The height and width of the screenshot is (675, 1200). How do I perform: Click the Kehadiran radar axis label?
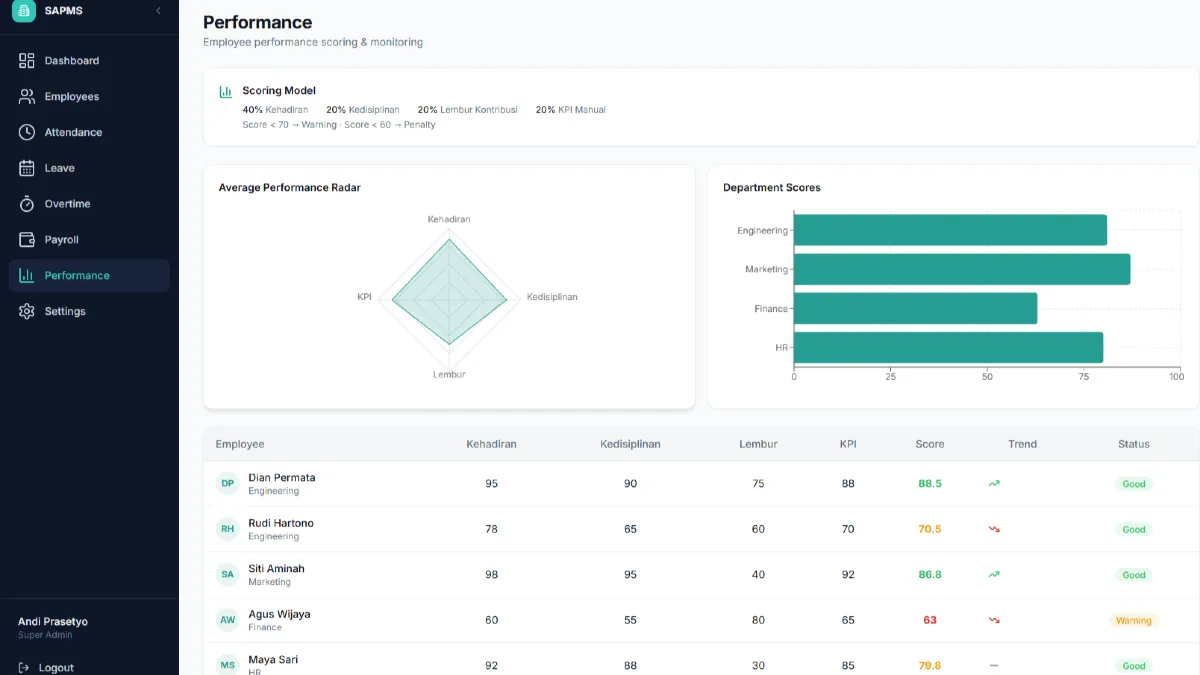[x=449, y=219]
